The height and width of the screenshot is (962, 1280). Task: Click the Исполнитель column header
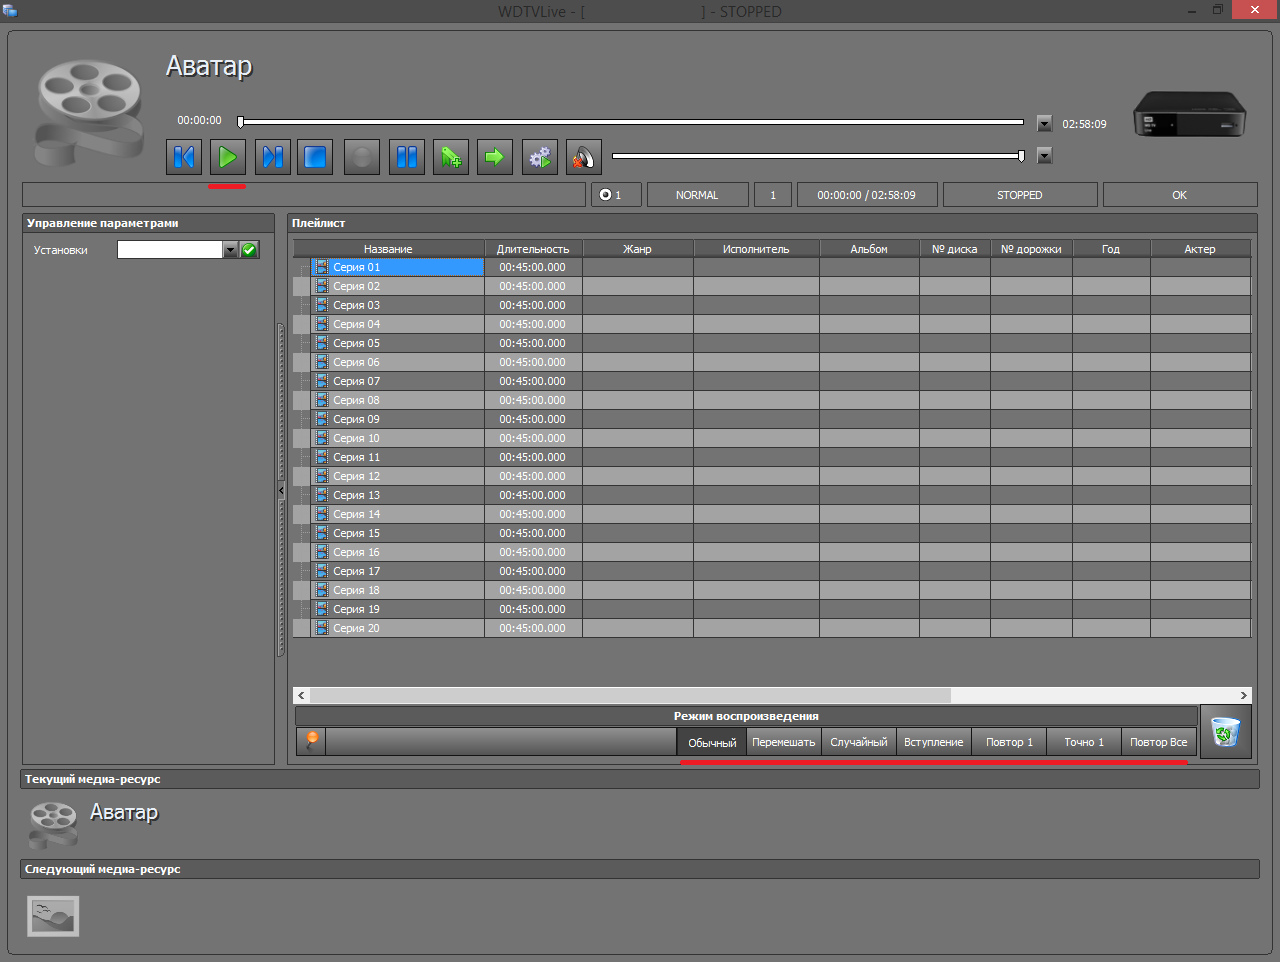pyautogui.click(x=756, y=249)
